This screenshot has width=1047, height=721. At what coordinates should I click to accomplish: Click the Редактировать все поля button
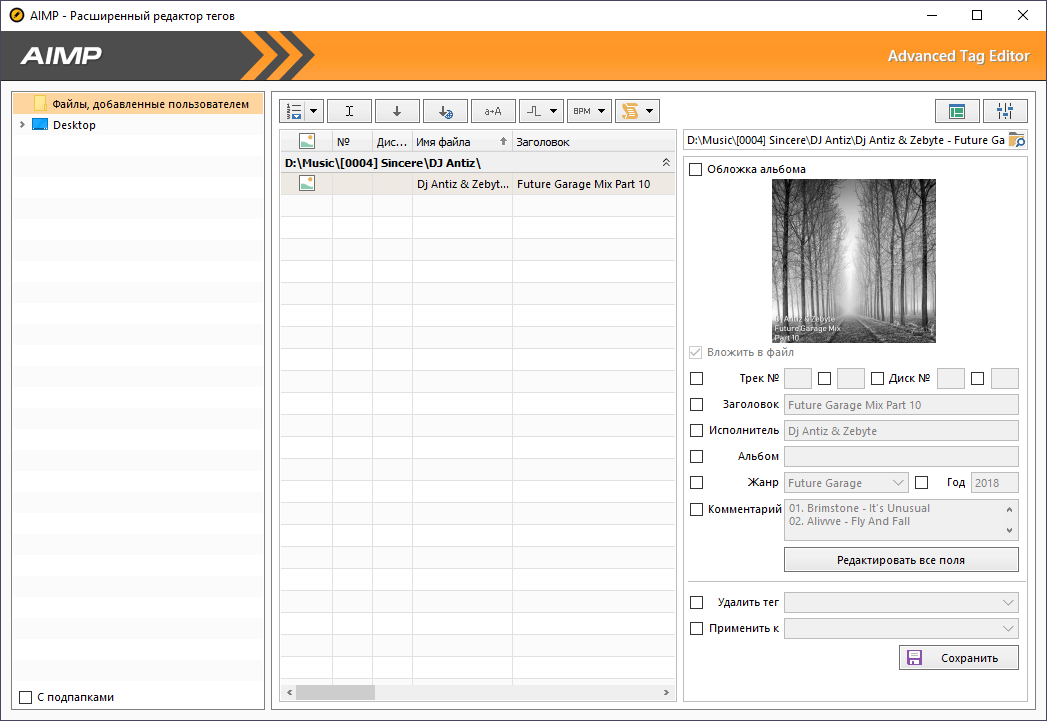[901, 560]
